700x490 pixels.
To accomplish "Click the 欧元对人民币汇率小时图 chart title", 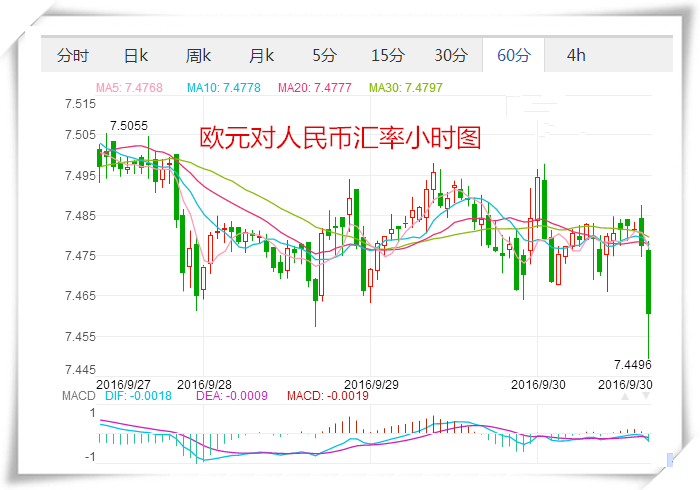I will click(x=340, y=137).
